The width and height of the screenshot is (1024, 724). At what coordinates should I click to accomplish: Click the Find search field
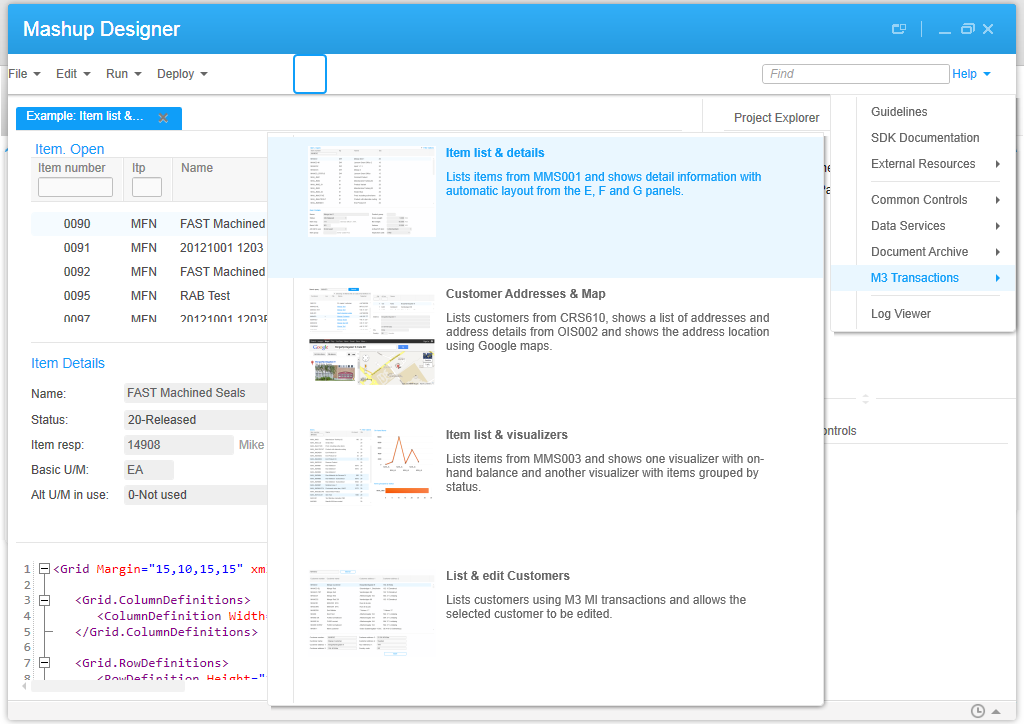[855, 74]
